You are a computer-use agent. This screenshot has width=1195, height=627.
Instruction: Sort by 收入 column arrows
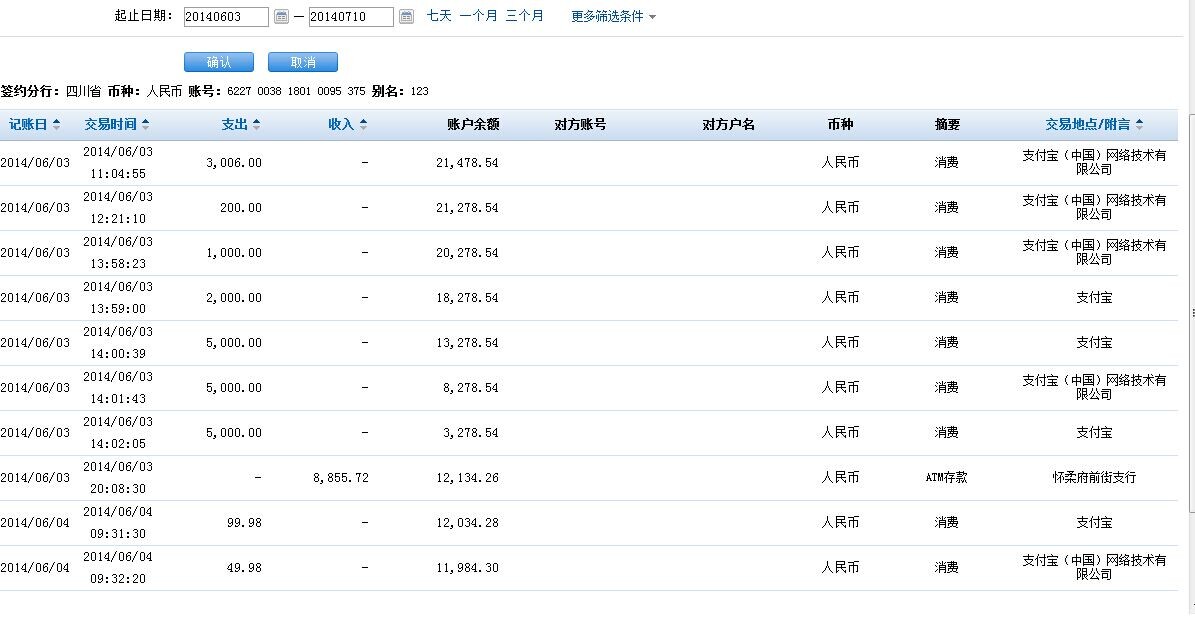click(363, 125)
